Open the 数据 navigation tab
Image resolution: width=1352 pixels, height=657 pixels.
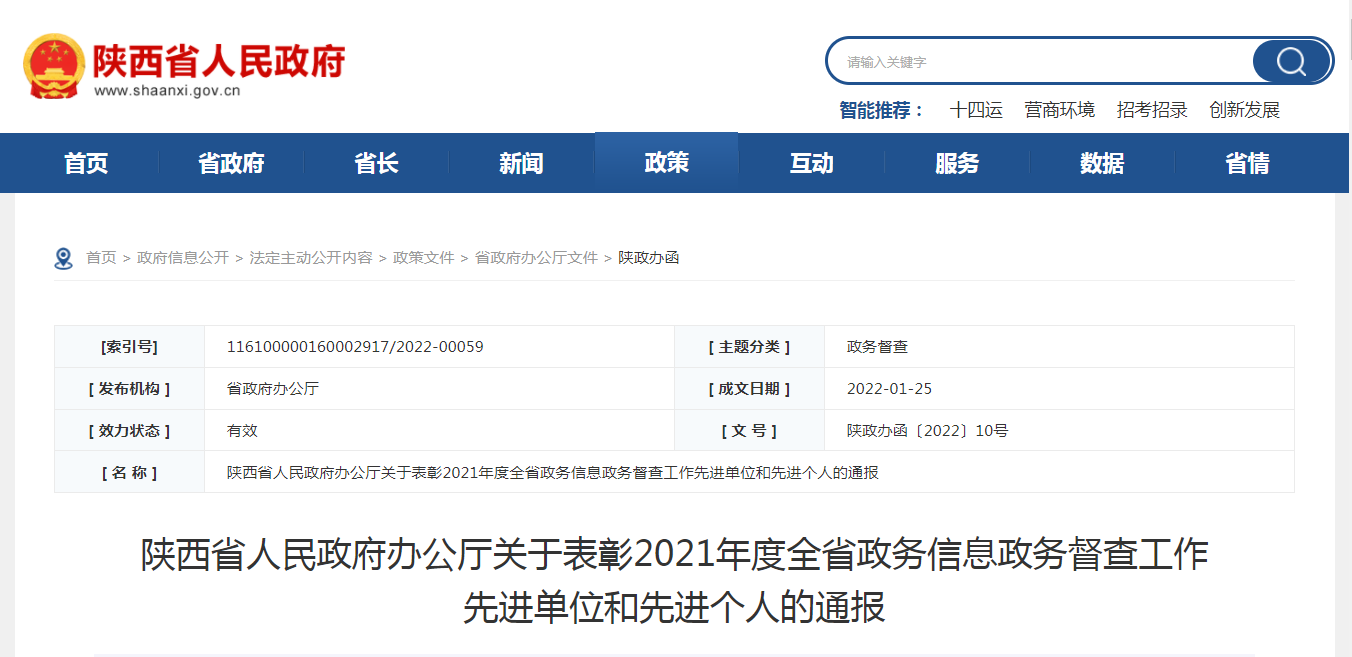click(1102, 163)
